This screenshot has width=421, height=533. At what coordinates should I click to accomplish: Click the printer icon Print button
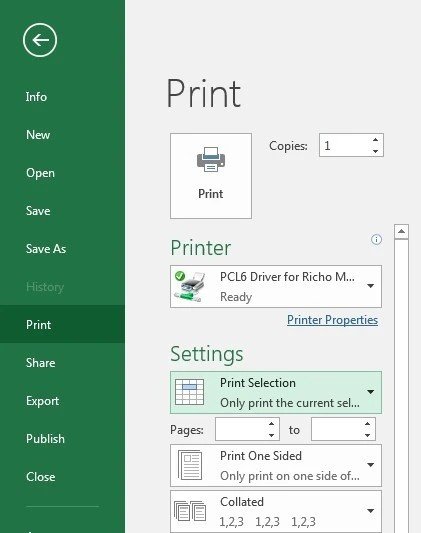click(211, 176)
